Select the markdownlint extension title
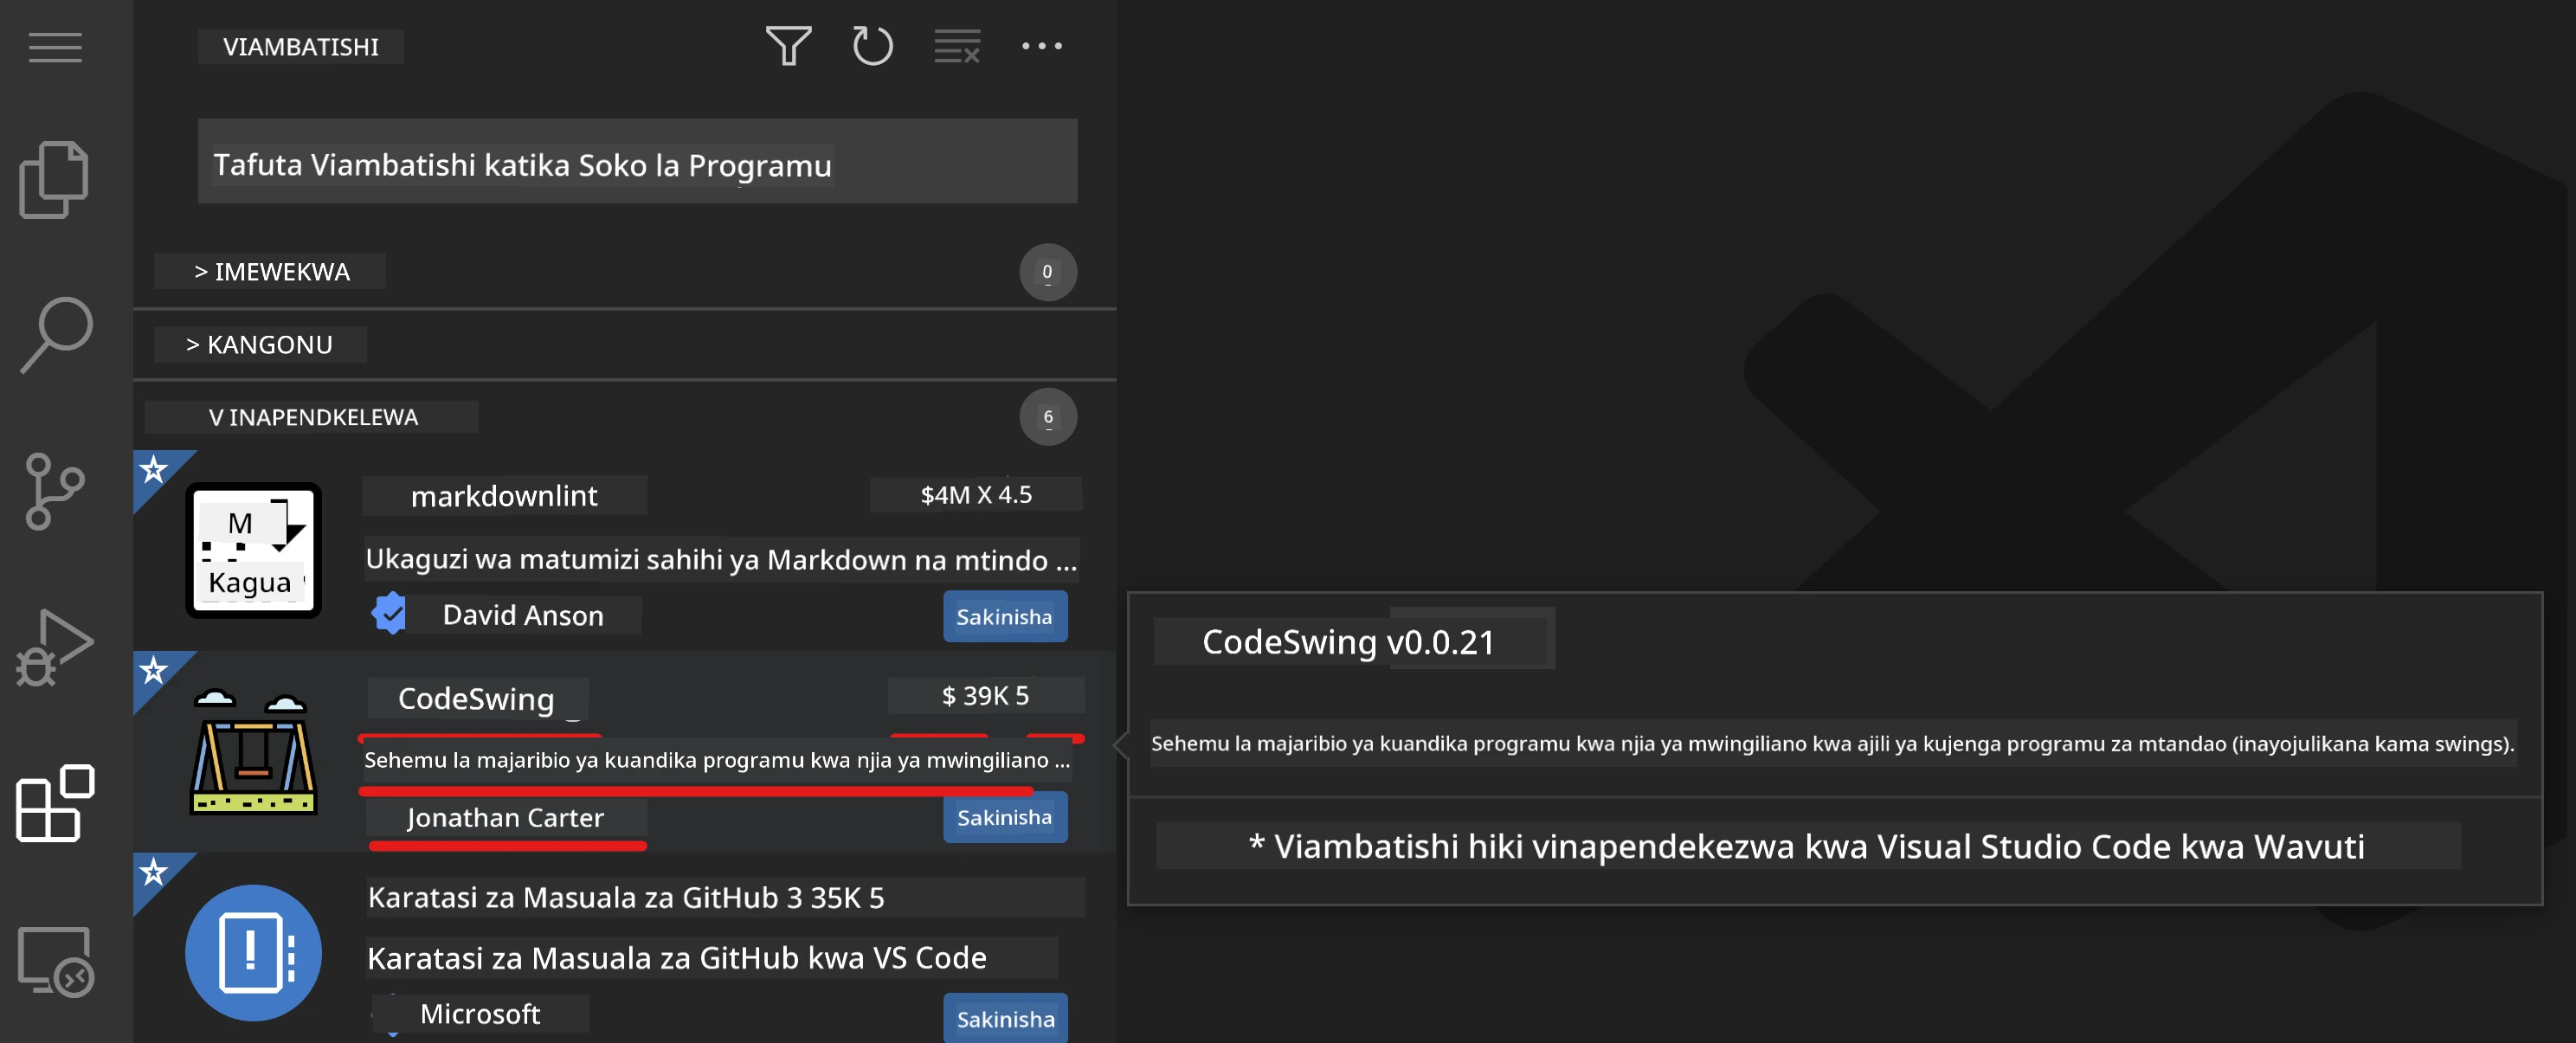2576x1043 pixels. pos(504,496)
